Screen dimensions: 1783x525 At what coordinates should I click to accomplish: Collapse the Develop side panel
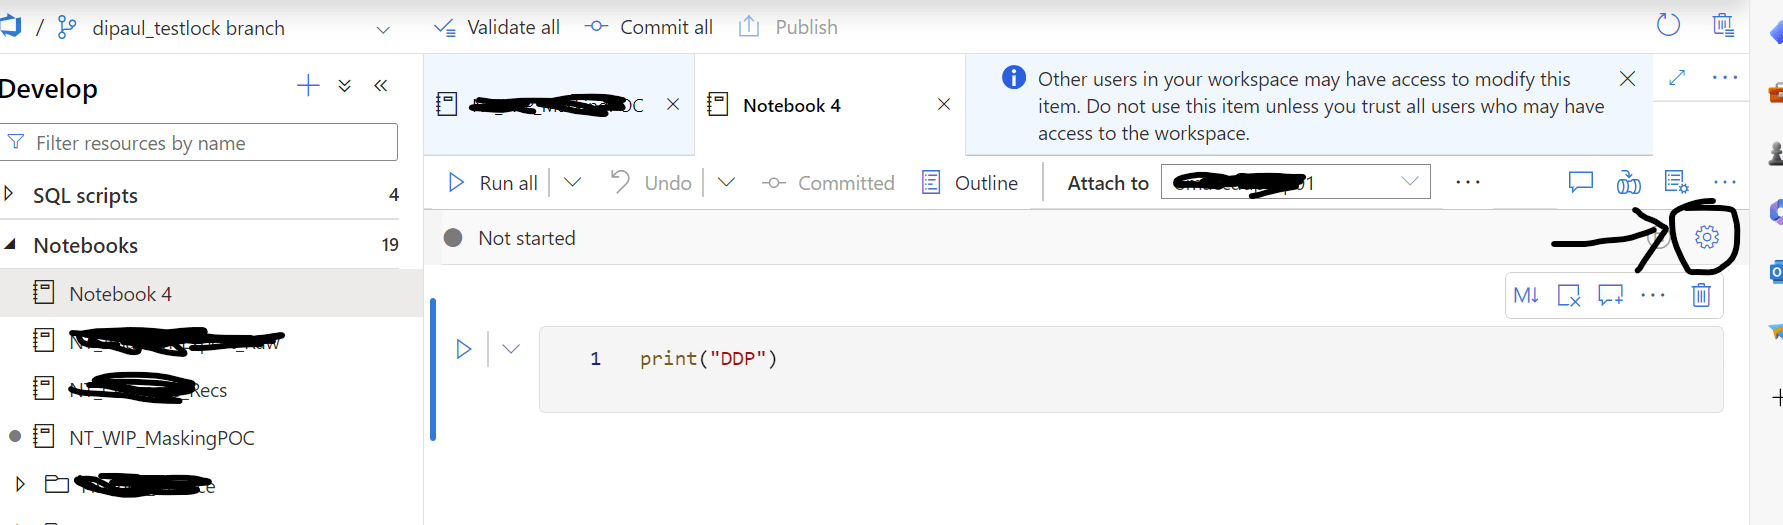[x=381, y=86]
